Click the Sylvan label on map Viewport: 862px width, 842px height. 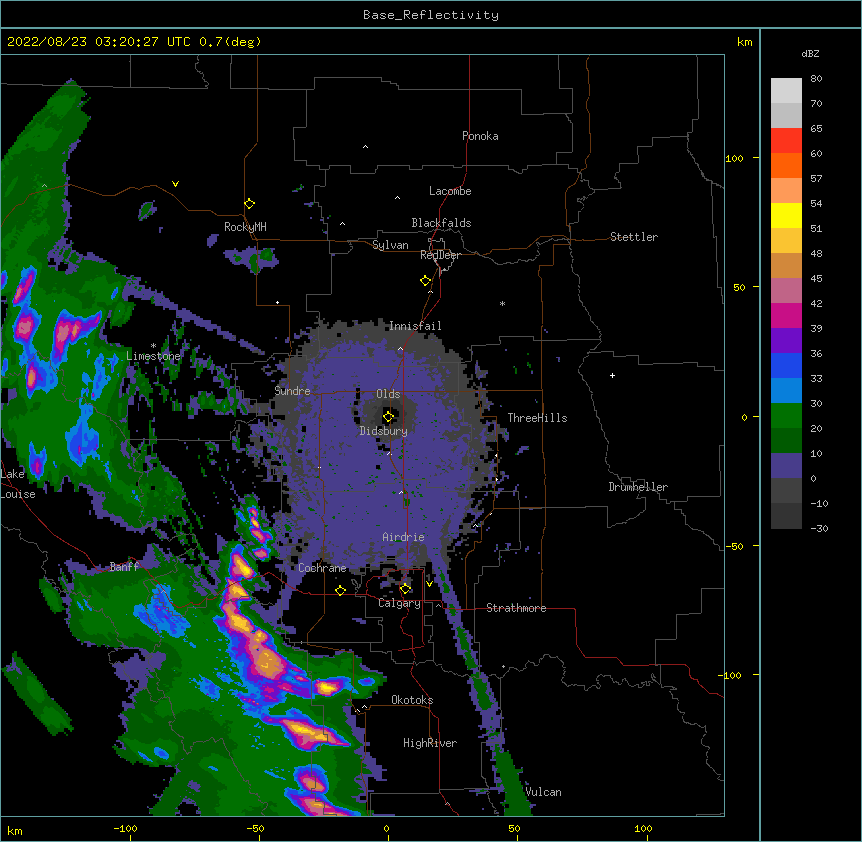(x=390, y=245)
